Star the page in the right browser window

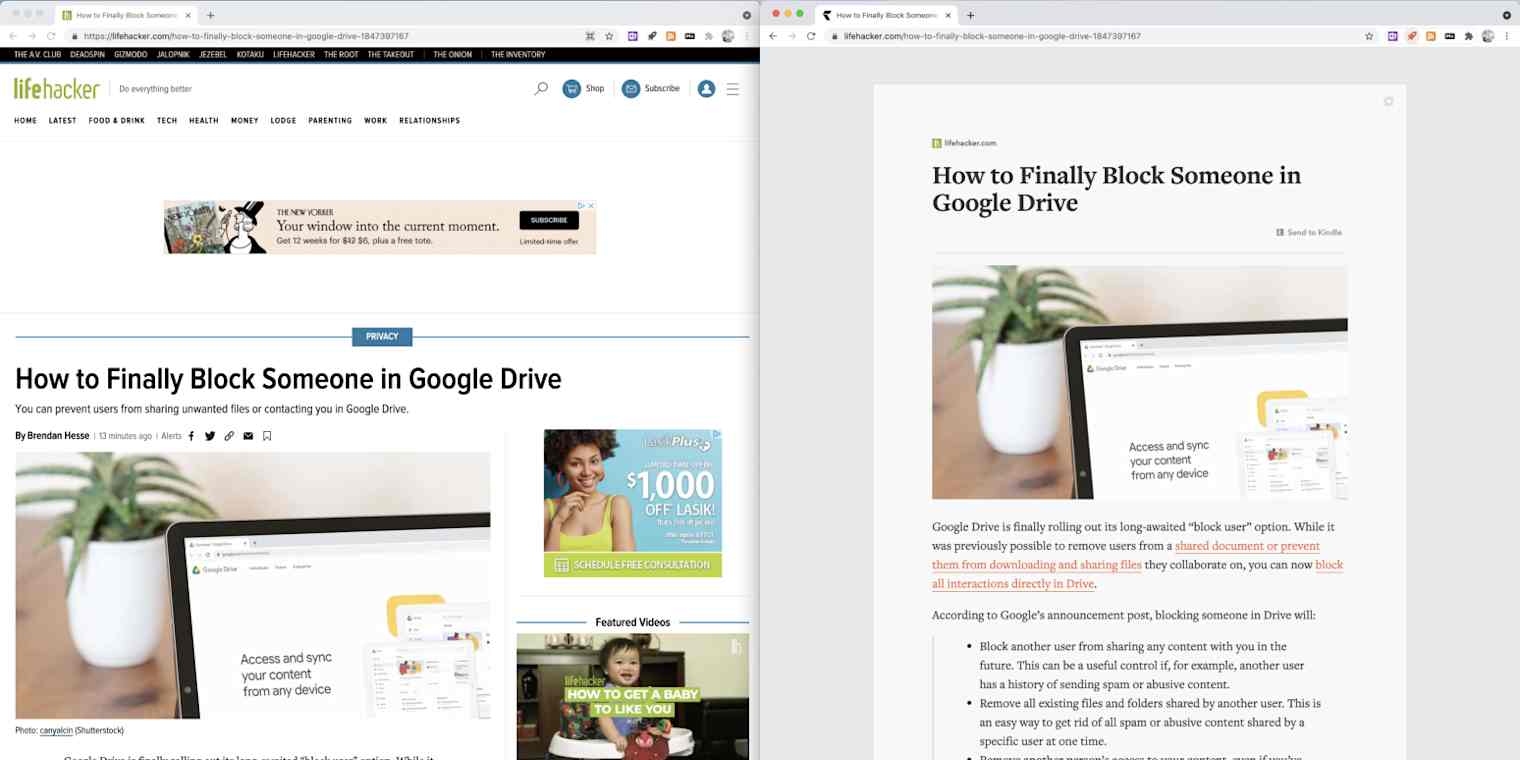coord(1369,35)
